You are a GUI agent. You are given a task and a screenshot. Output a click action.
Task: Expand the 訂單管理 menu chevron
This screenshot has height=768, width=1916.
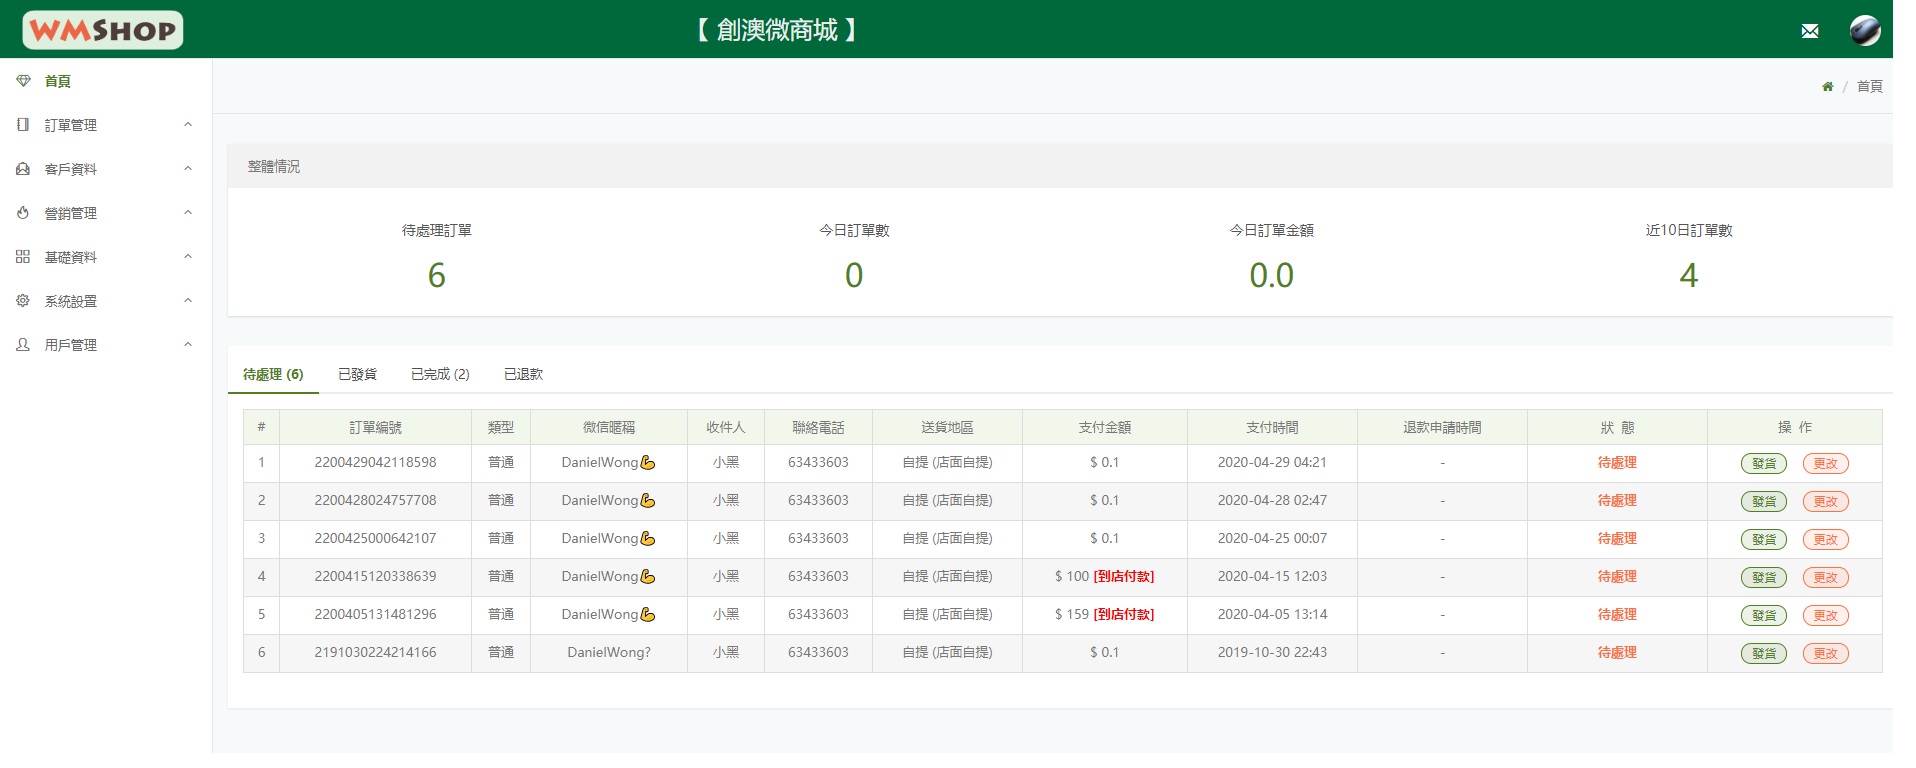[x=188, y=125]
